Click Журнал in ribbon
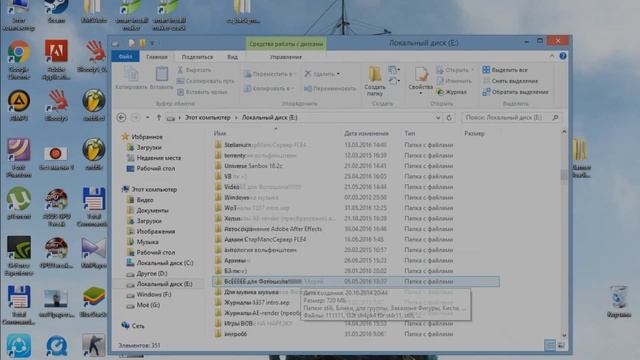The image size is (640, 360). [451, 92]
